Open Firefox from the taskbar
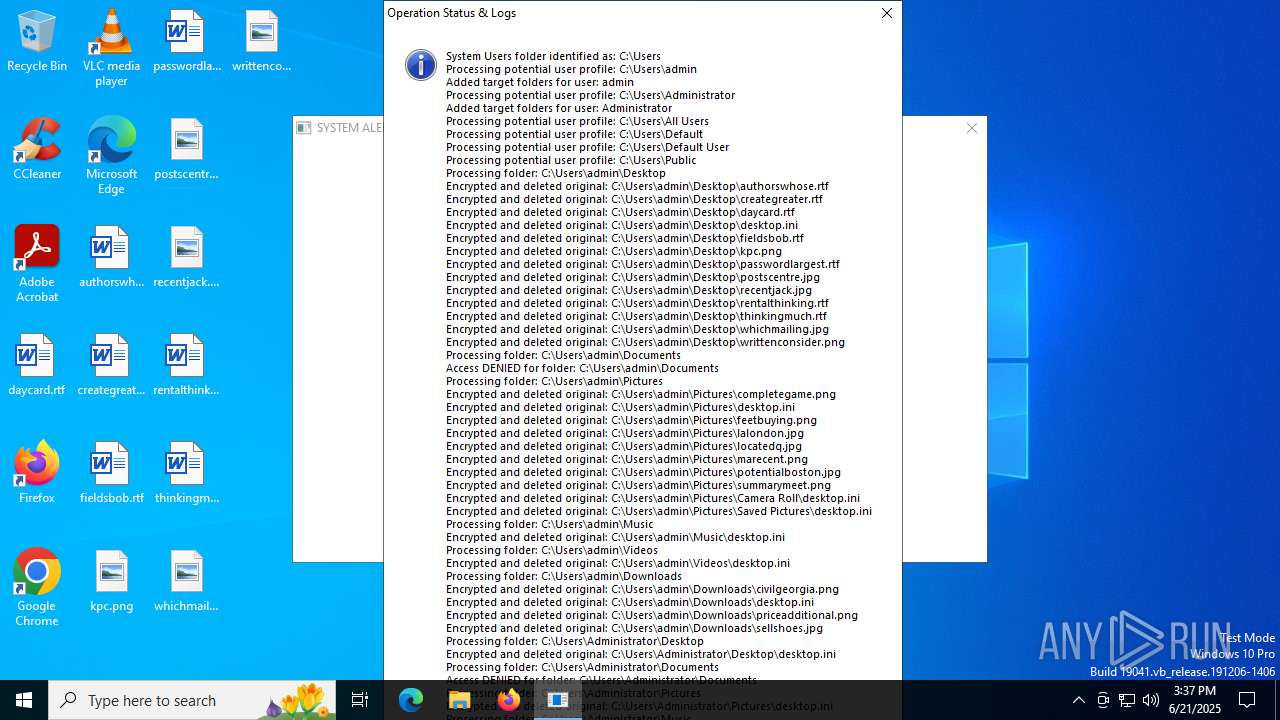This screenshot has width=1280, height=720. 508,700
